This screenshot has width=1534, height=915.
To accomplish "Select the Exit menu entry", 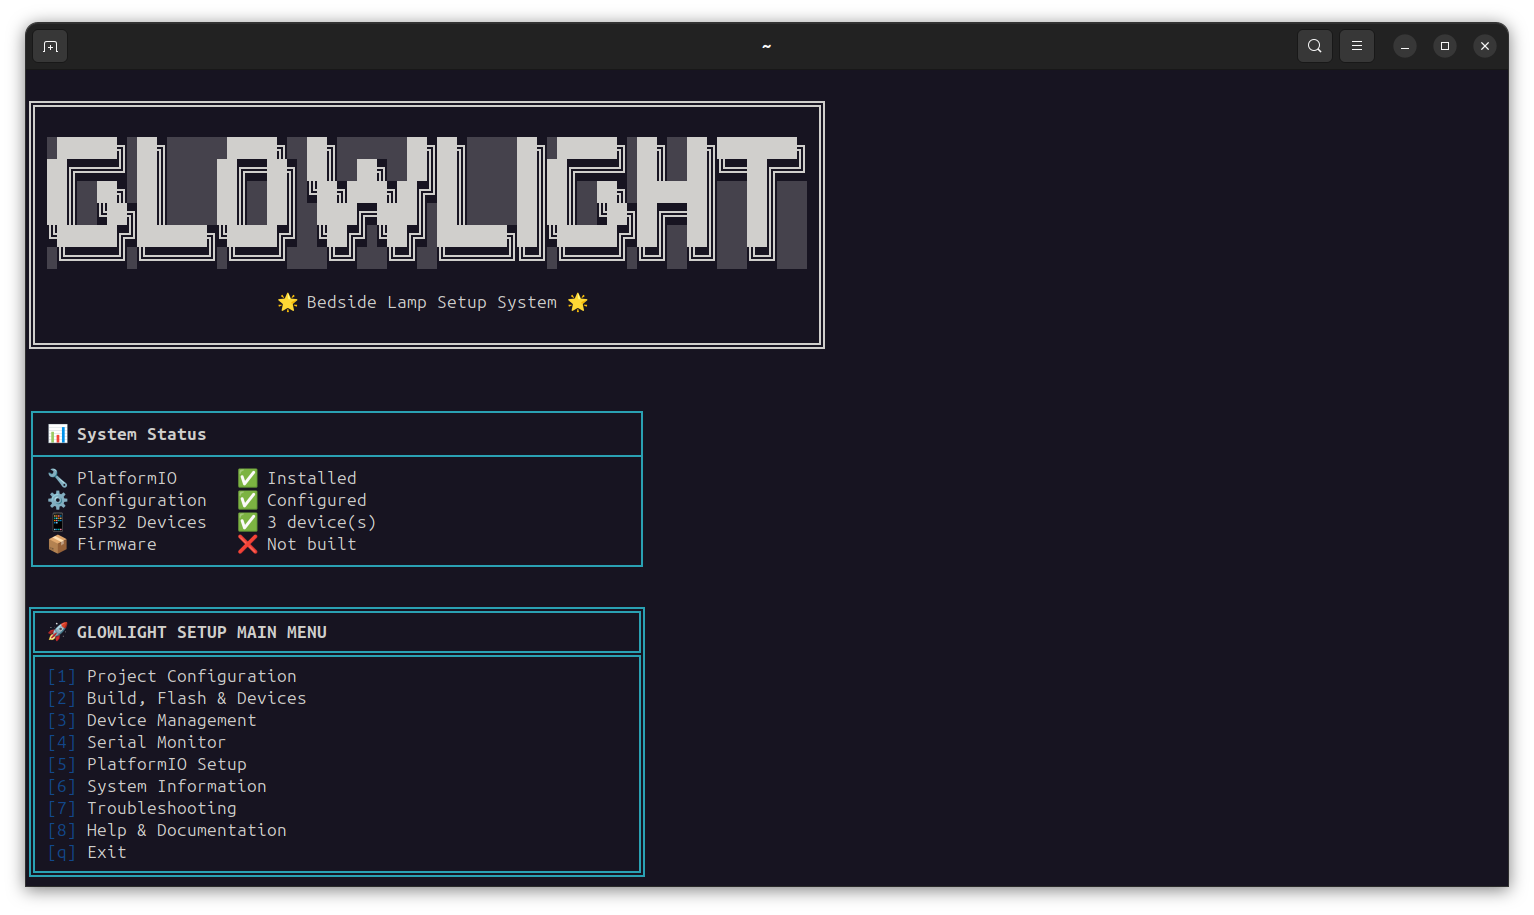I will pos(107,852).
